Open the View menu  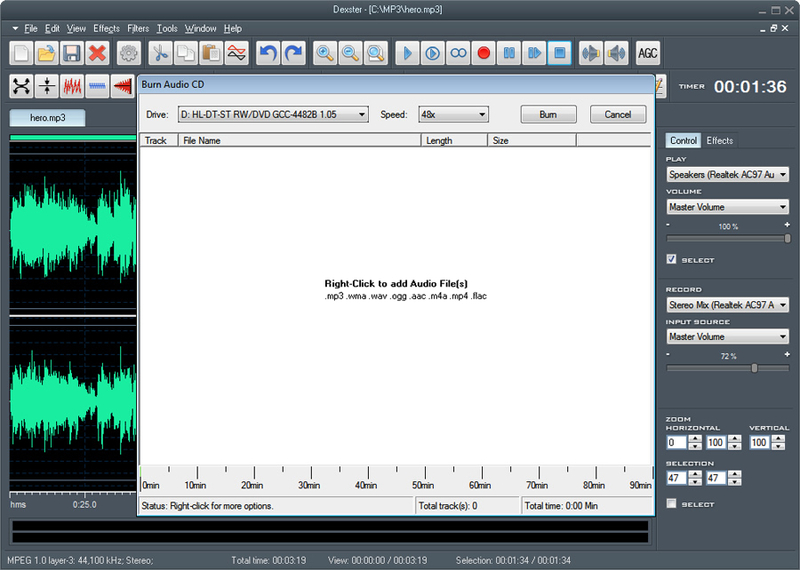76,29
